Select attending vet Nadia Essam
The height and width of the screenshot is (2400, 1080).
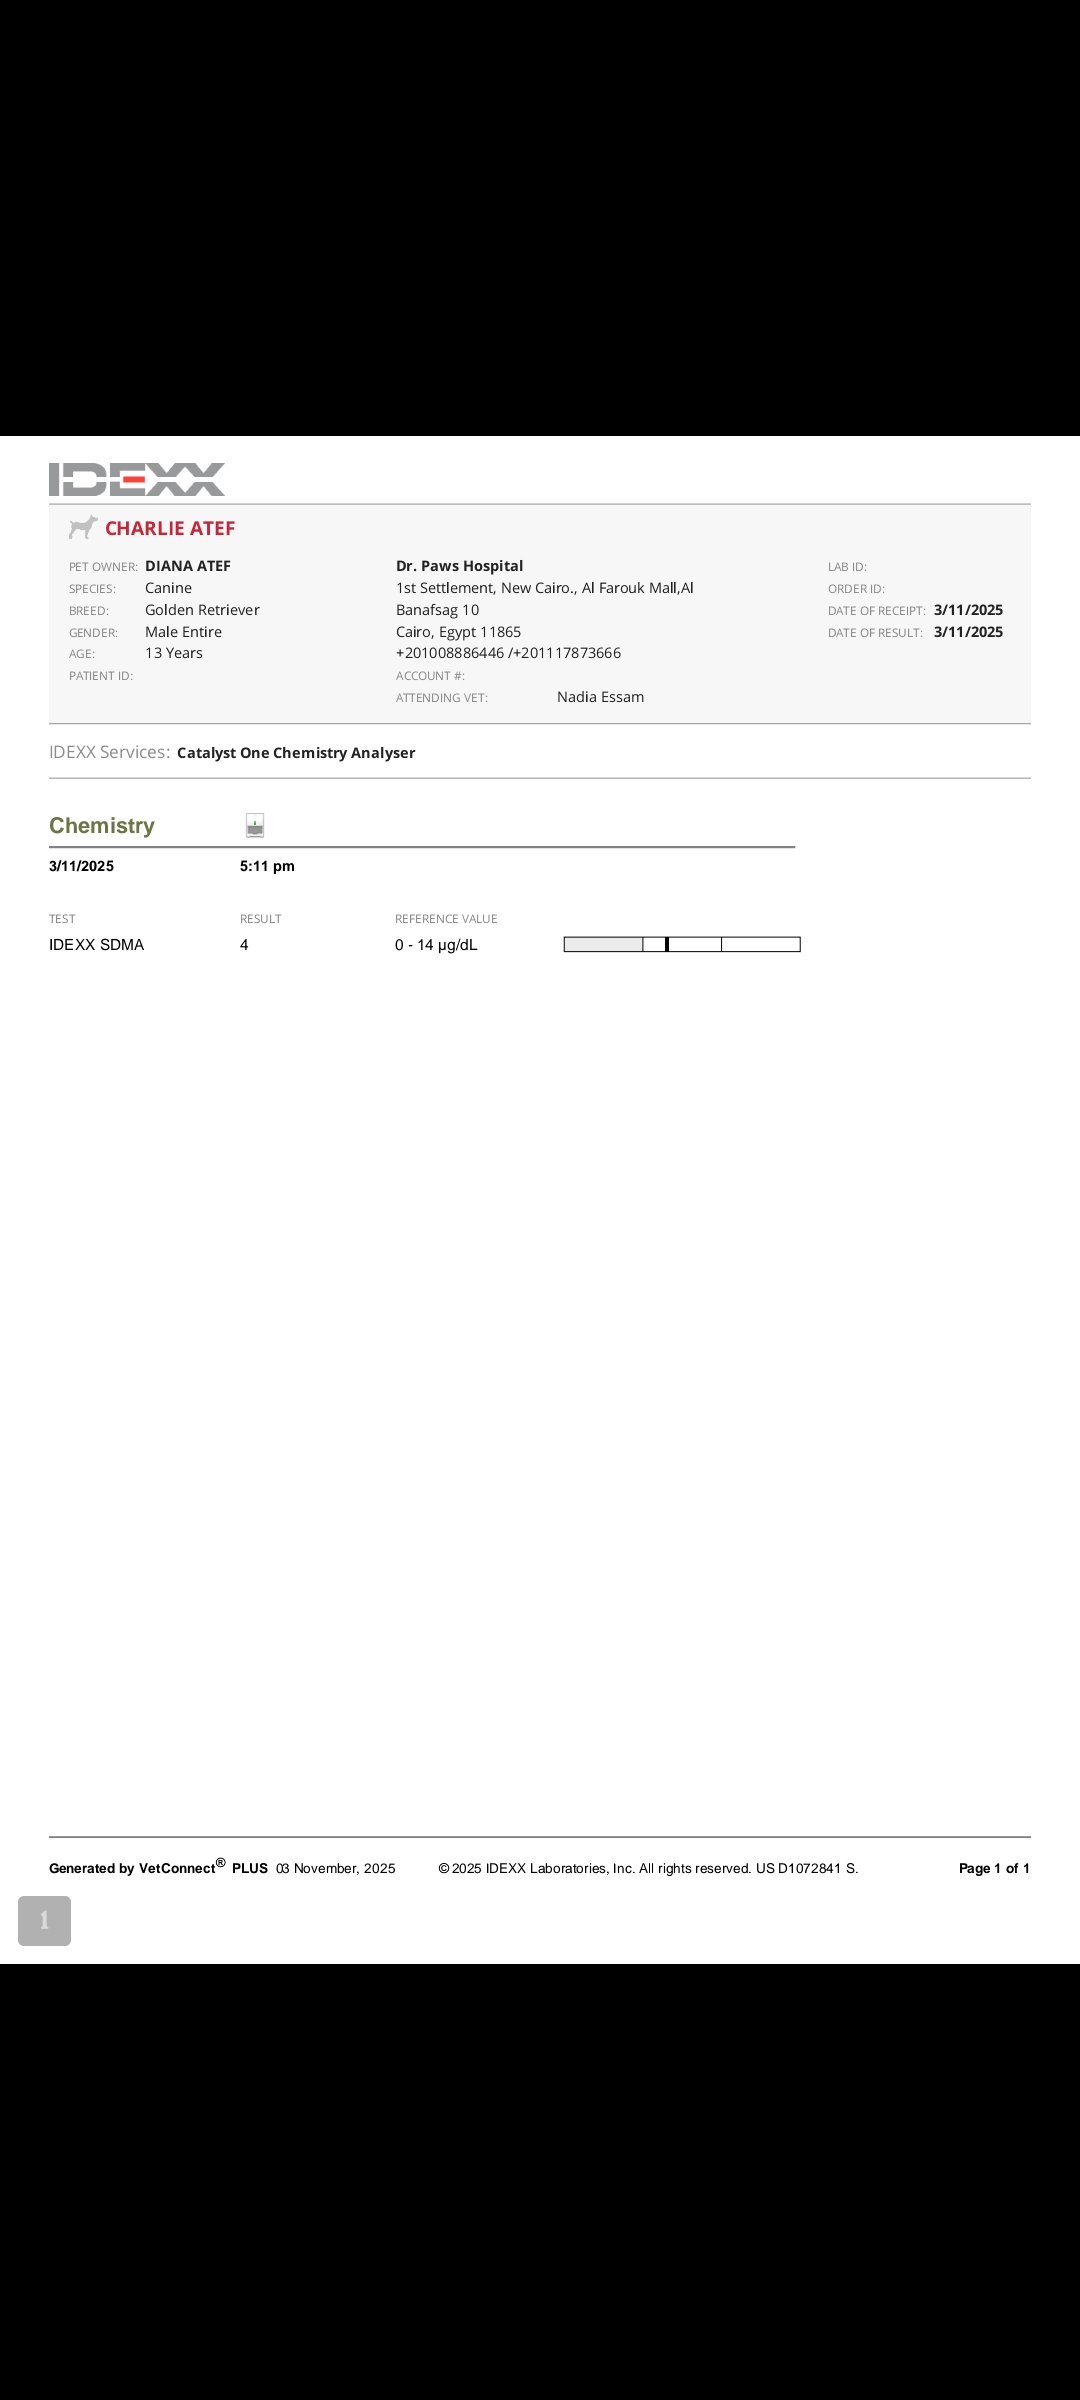(x=600, y=697)
